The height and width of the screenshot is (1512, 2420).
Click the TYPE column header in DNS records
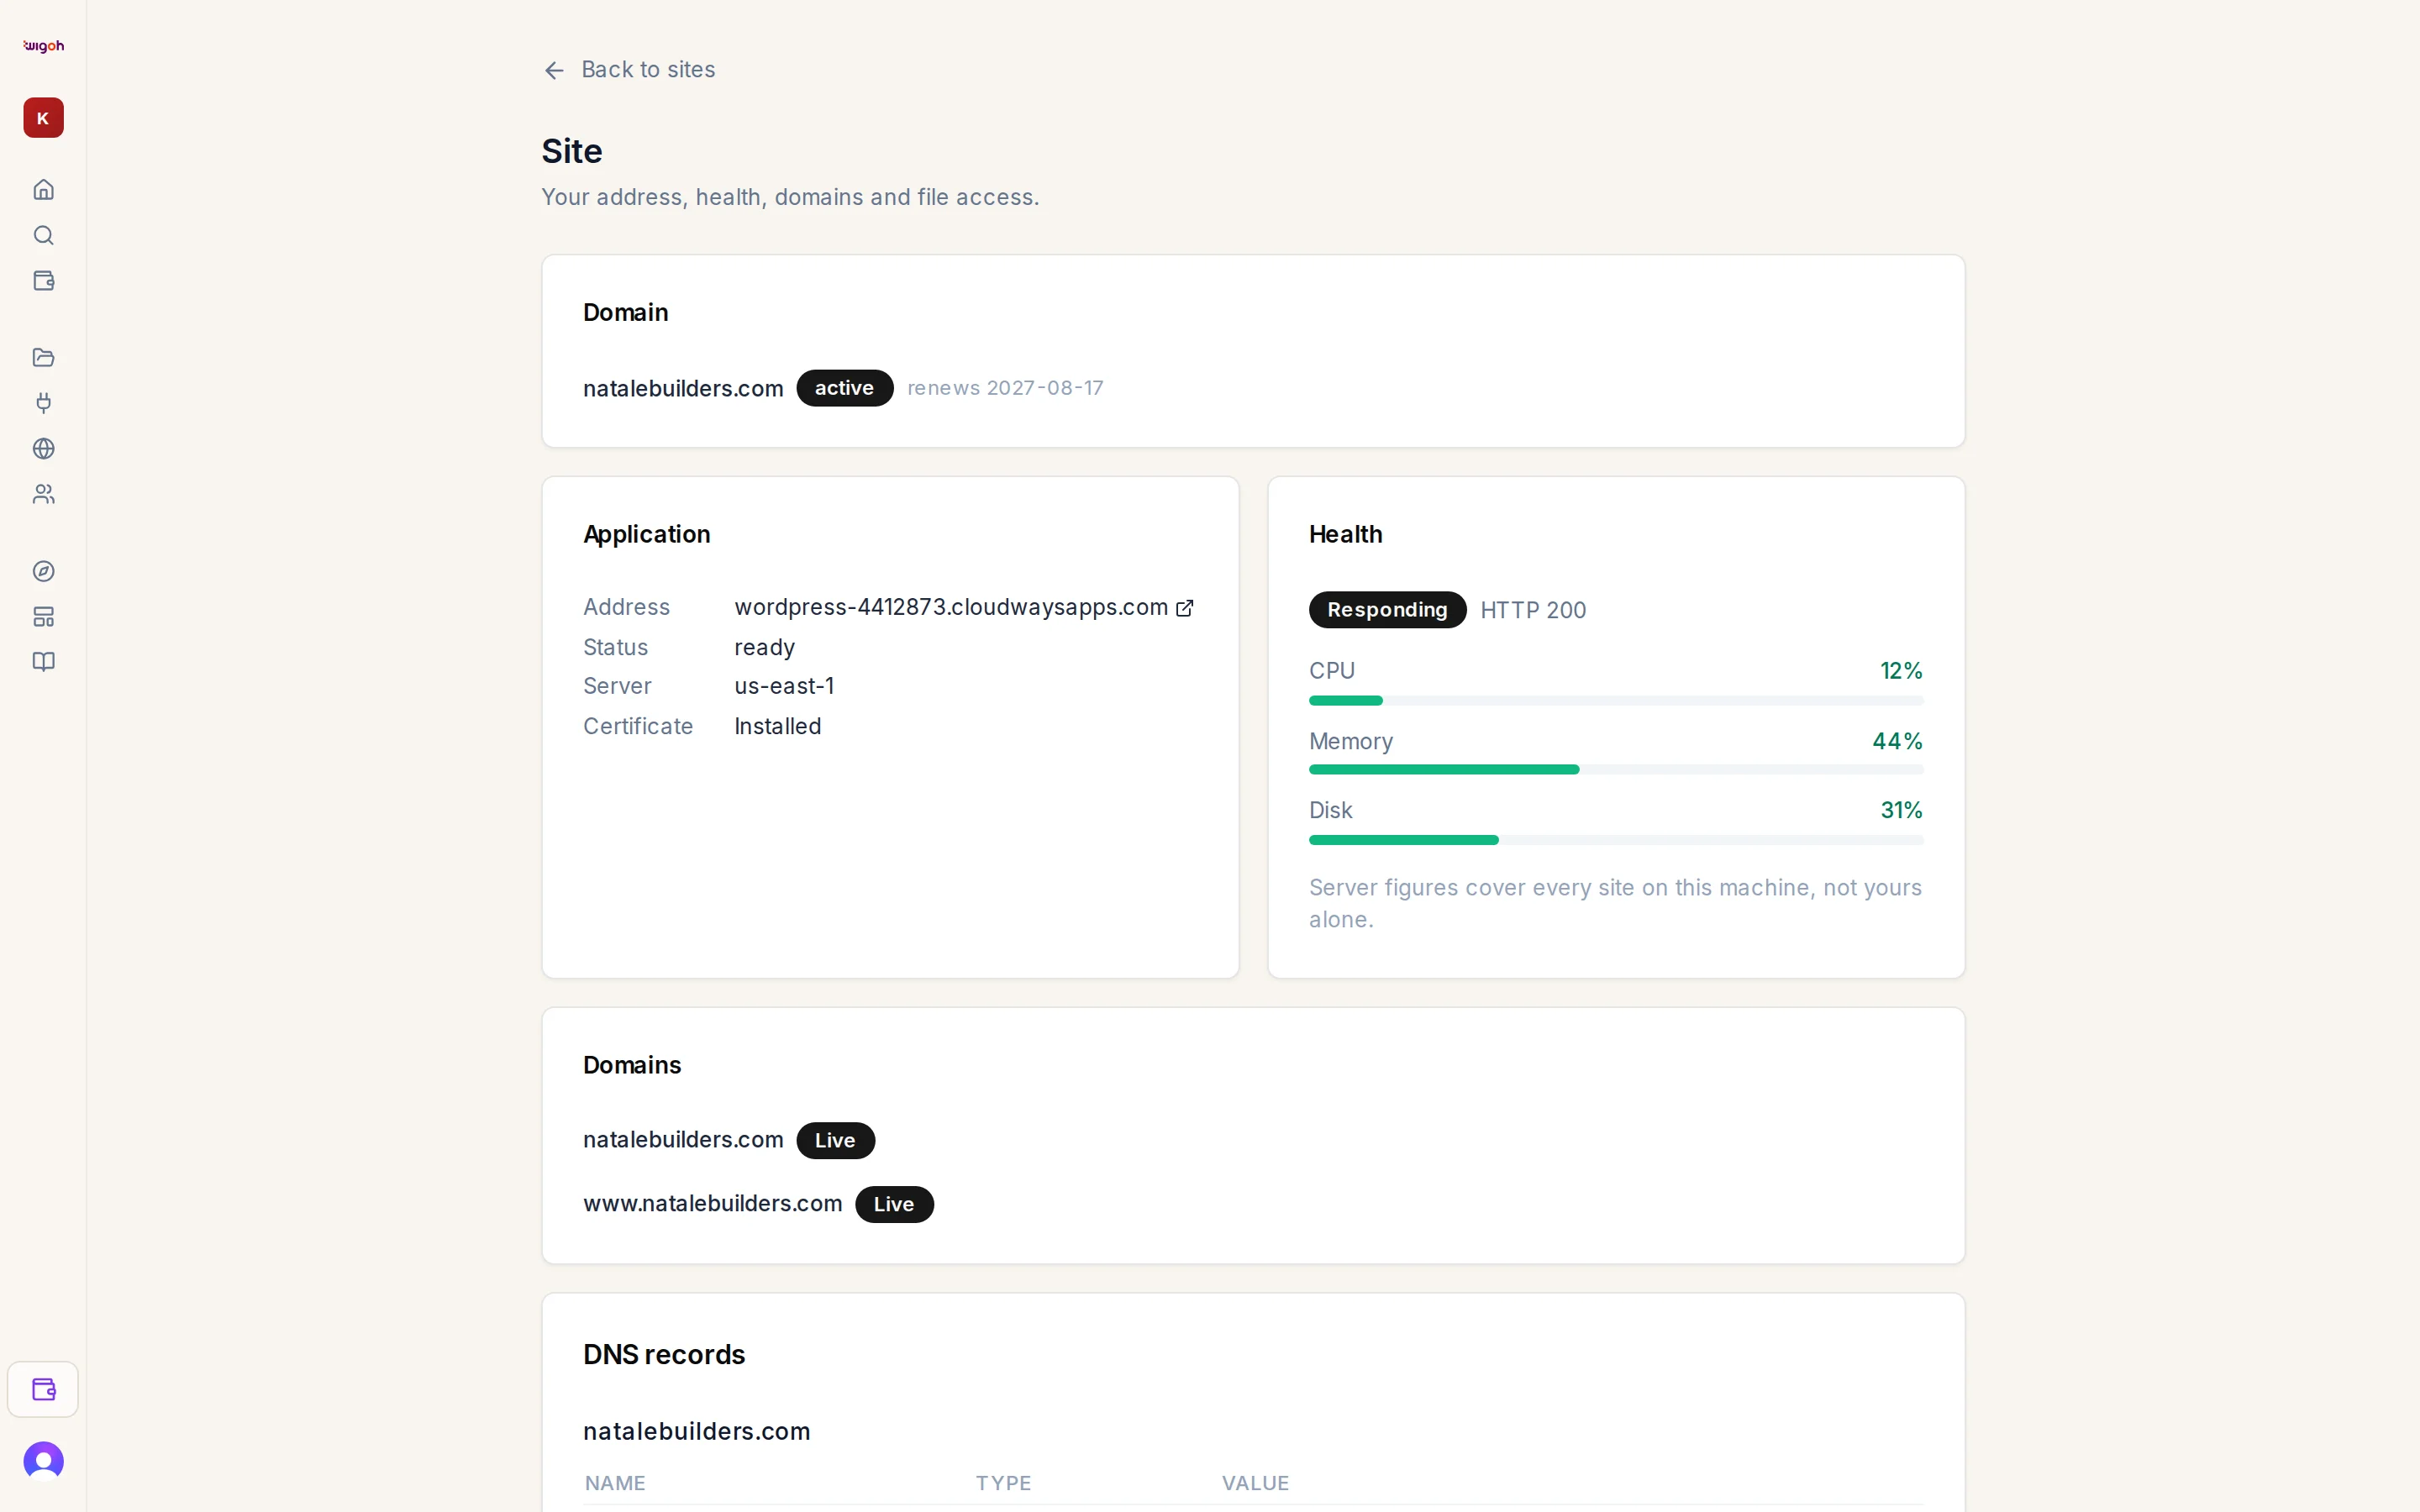tap(1003, 1483)
